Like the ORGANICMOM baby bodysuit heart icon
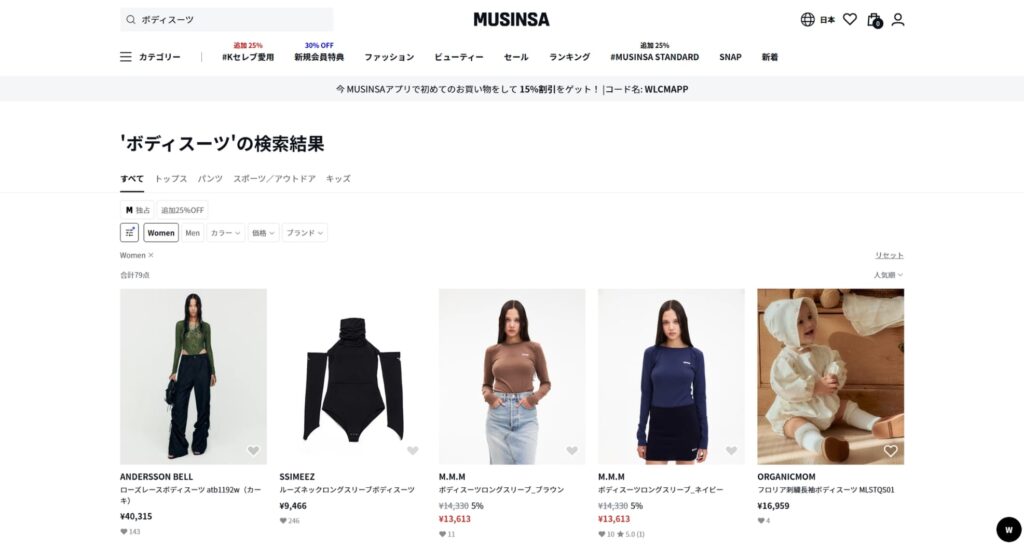The height and width of the screenshot is (546, 1024). coord(891,451)
